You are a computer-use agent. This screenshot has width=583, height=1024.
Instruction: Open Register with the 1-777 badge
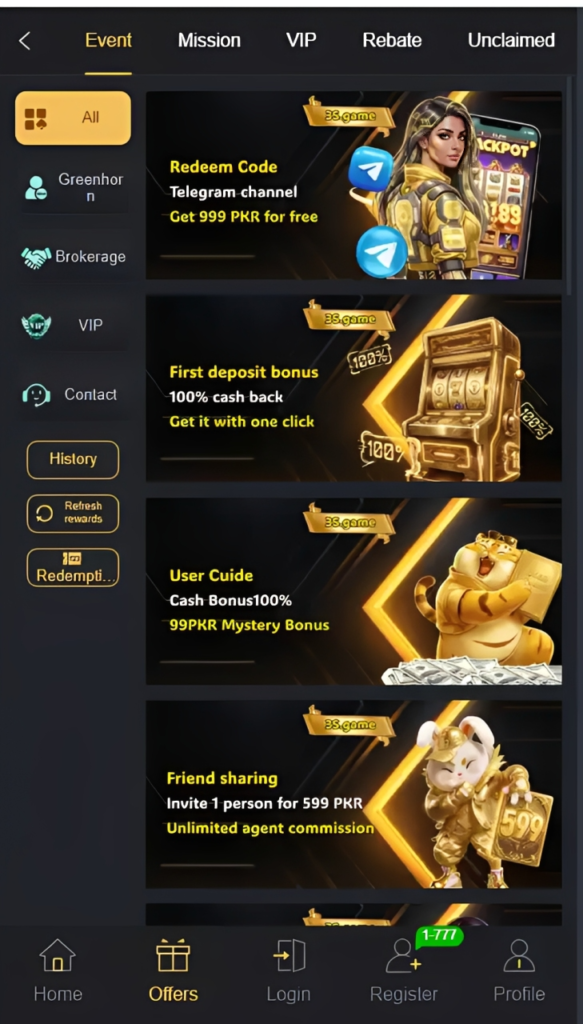click(x=403, y=970)
